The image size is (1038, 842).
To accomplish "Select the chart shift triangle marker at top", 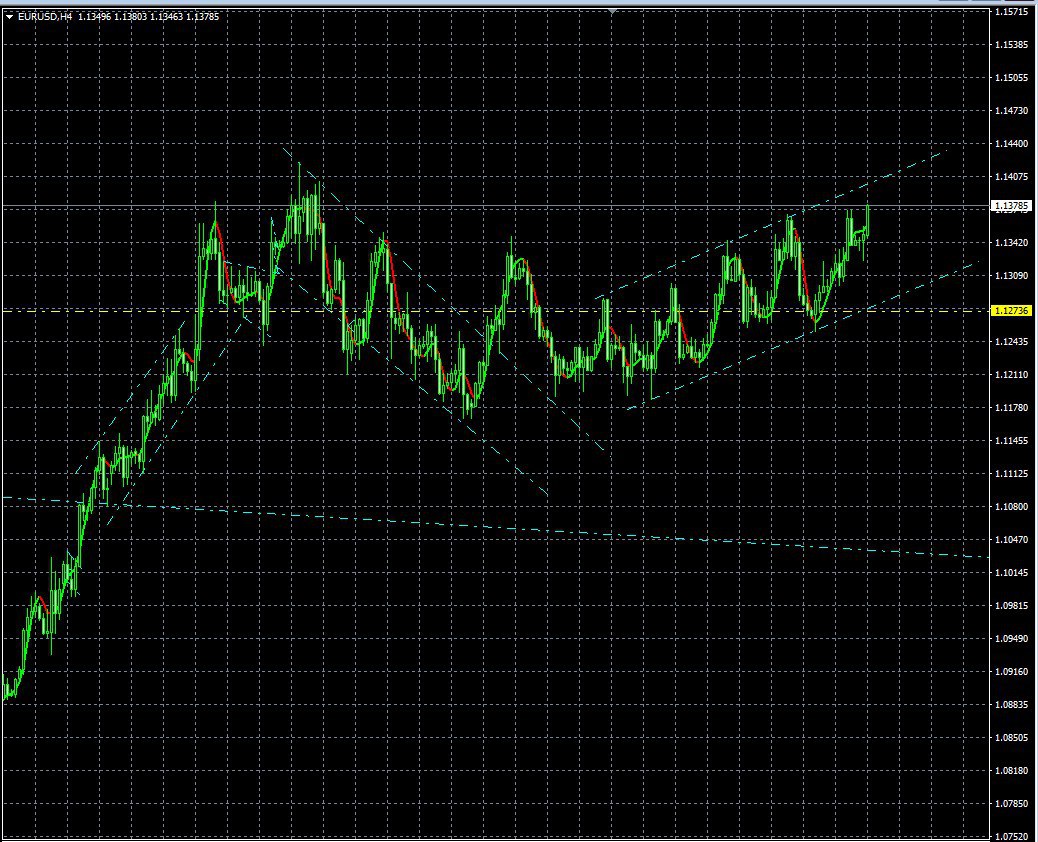I will click(x=614, y=11).
